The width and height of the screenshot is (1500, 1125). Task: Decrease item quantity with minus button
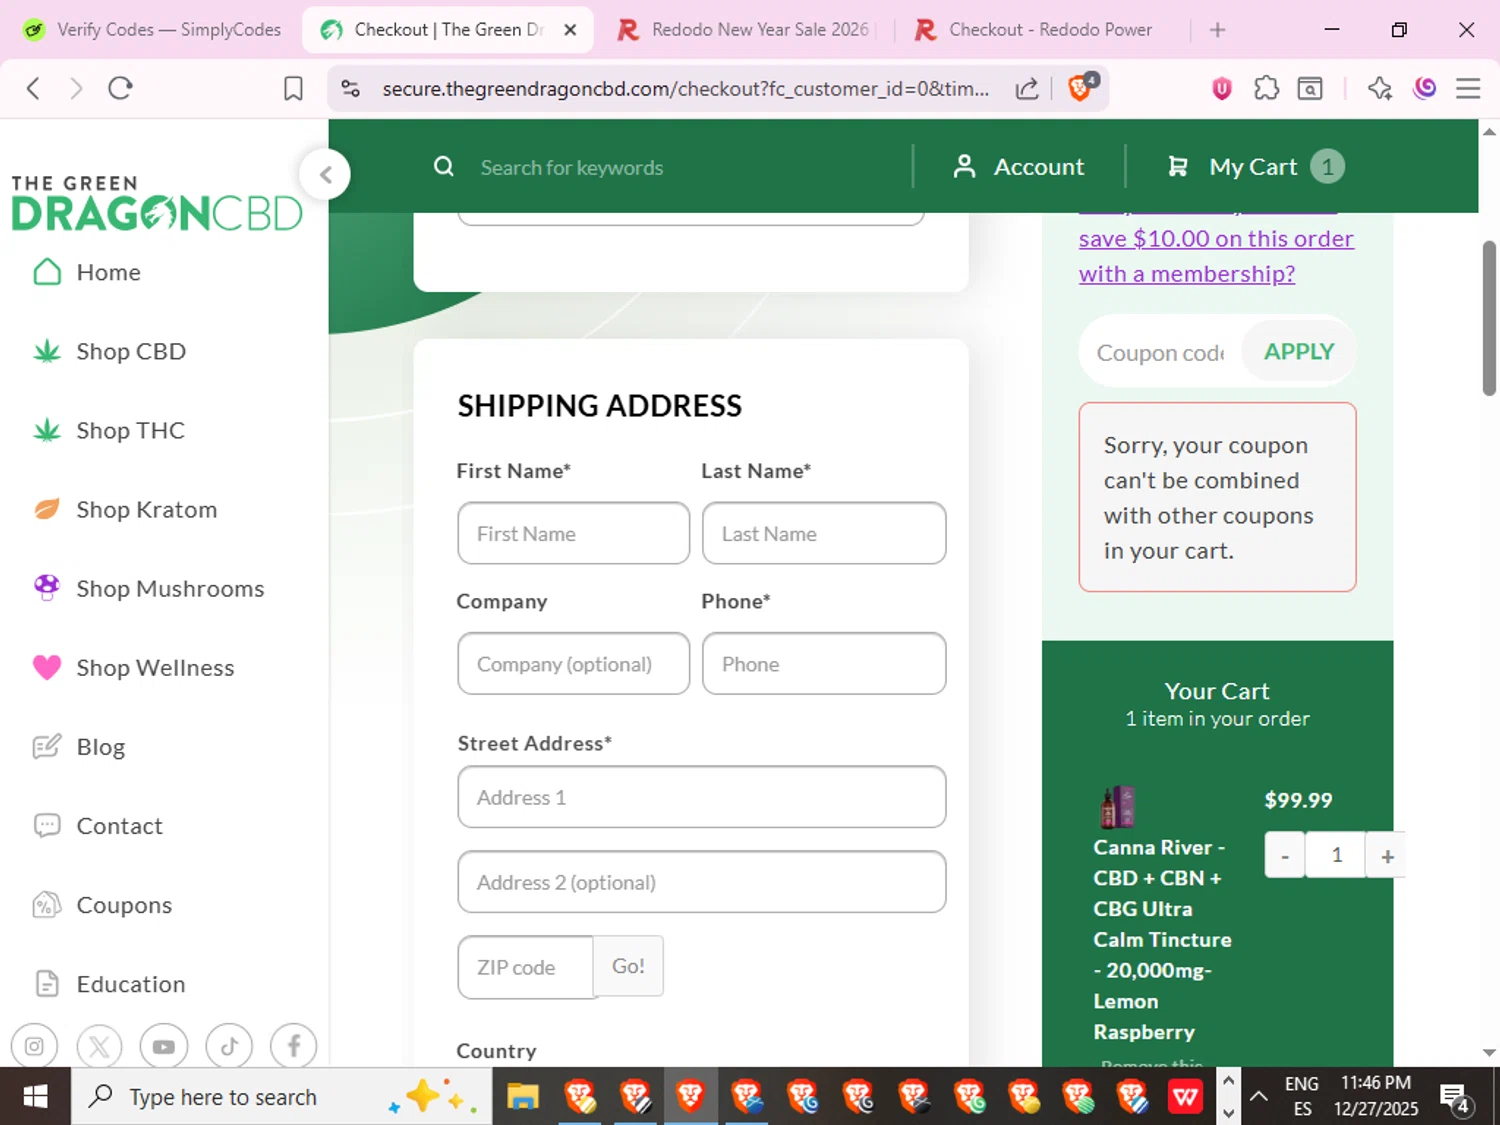pos(1285,855)
